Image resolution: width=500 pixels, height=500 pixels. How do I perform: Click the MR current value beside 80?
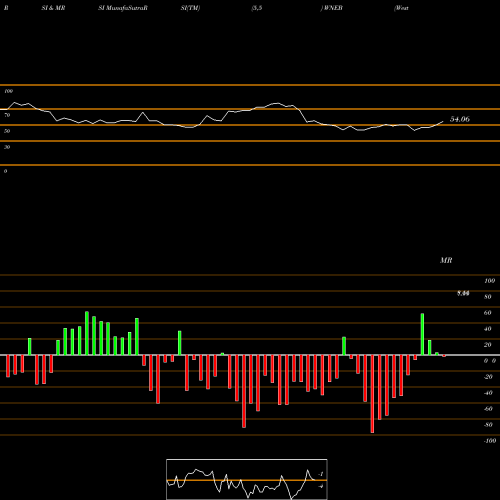click(x=463, y=293)
